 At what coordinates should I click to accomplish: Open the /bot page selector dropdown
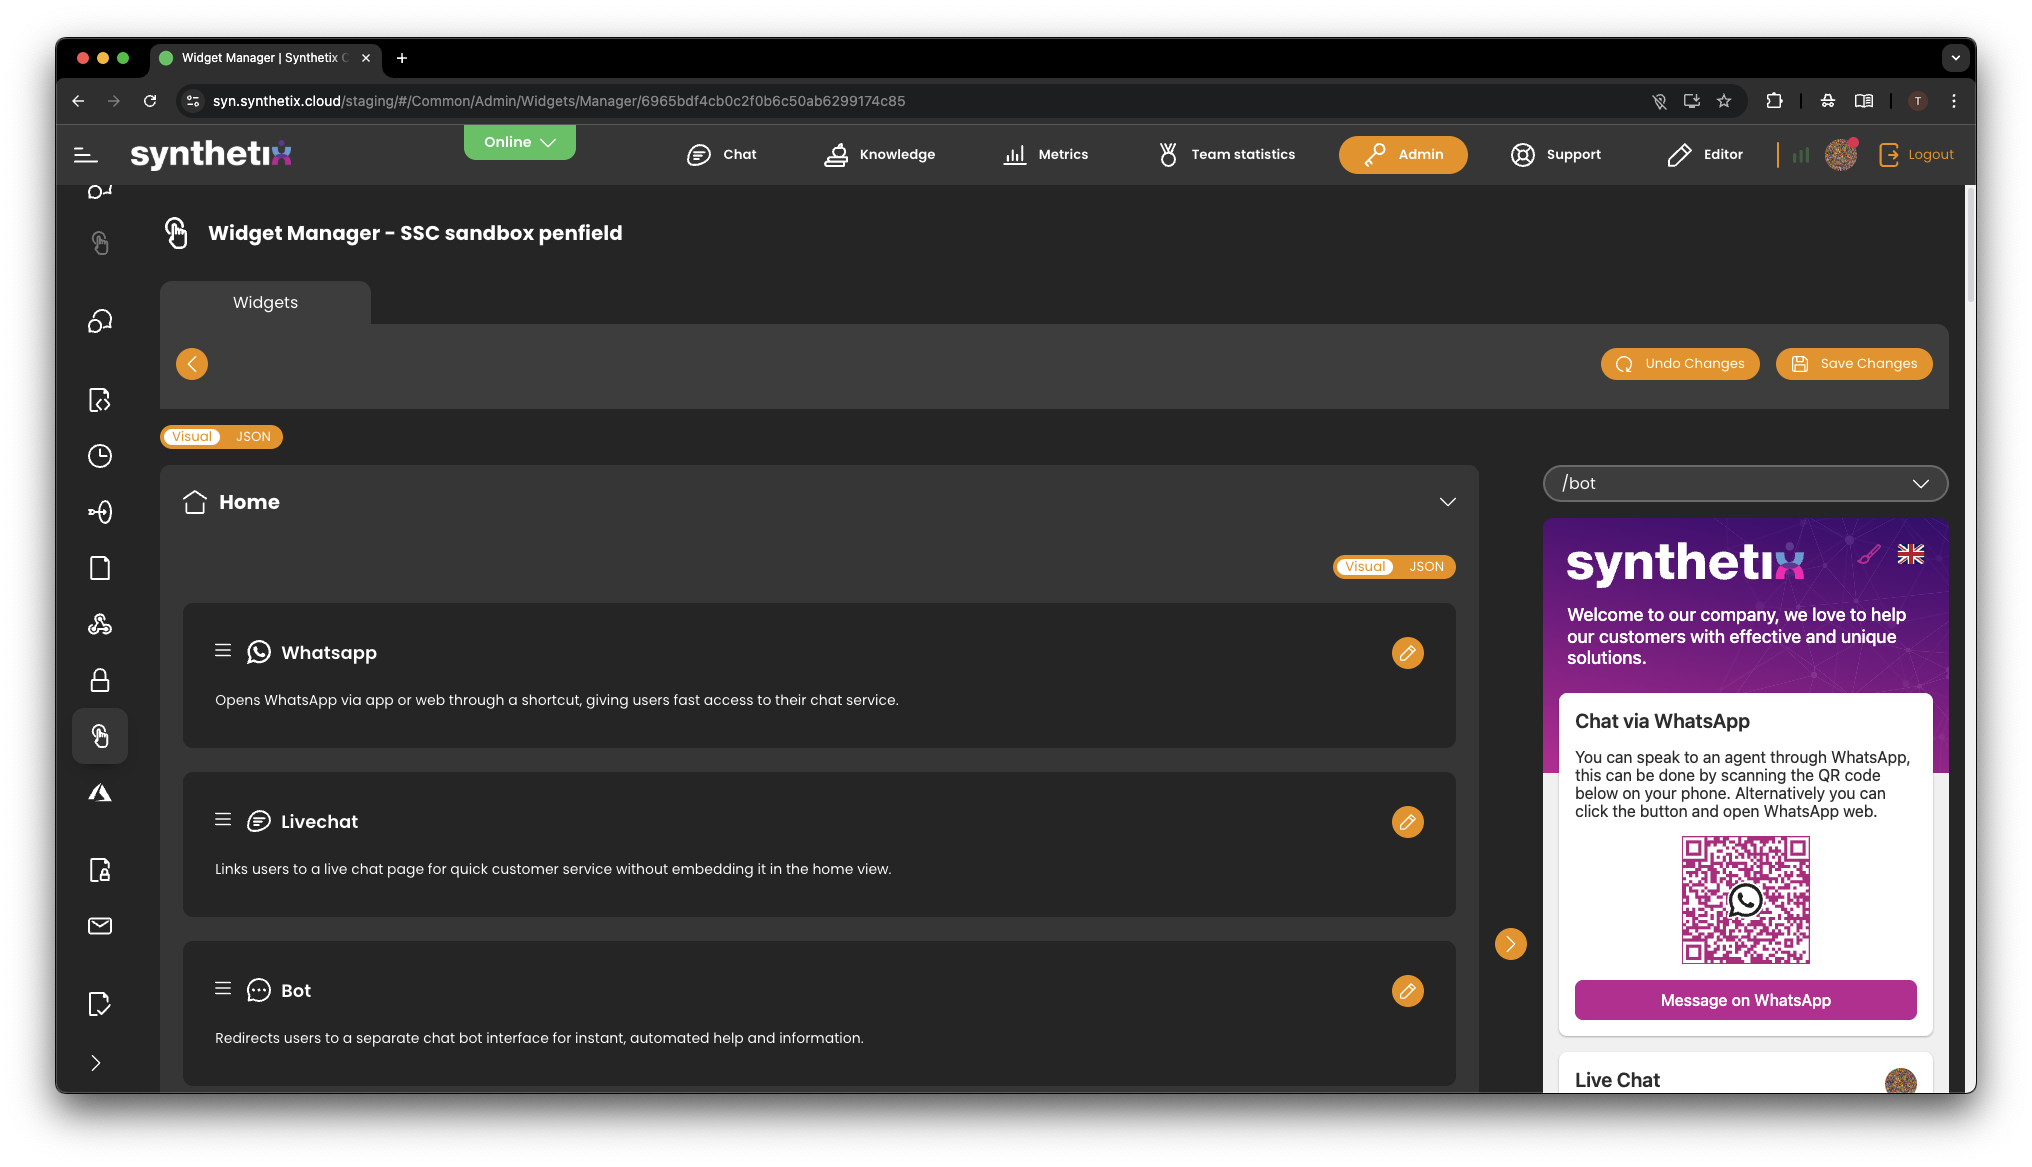(x=1745, y=483)
